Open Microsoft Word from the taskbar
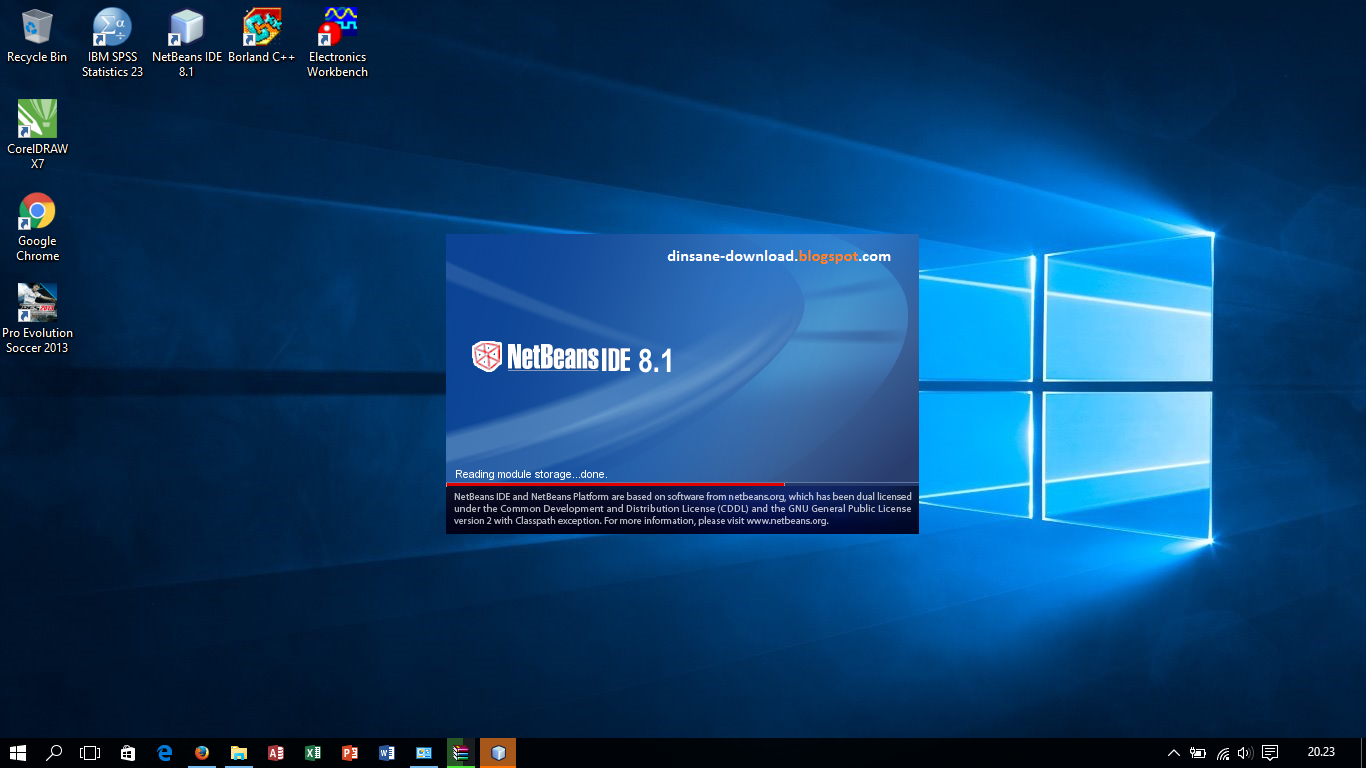Image resolution: width=1366 pixels, height=768 pixels. click(x=387, y=753)
